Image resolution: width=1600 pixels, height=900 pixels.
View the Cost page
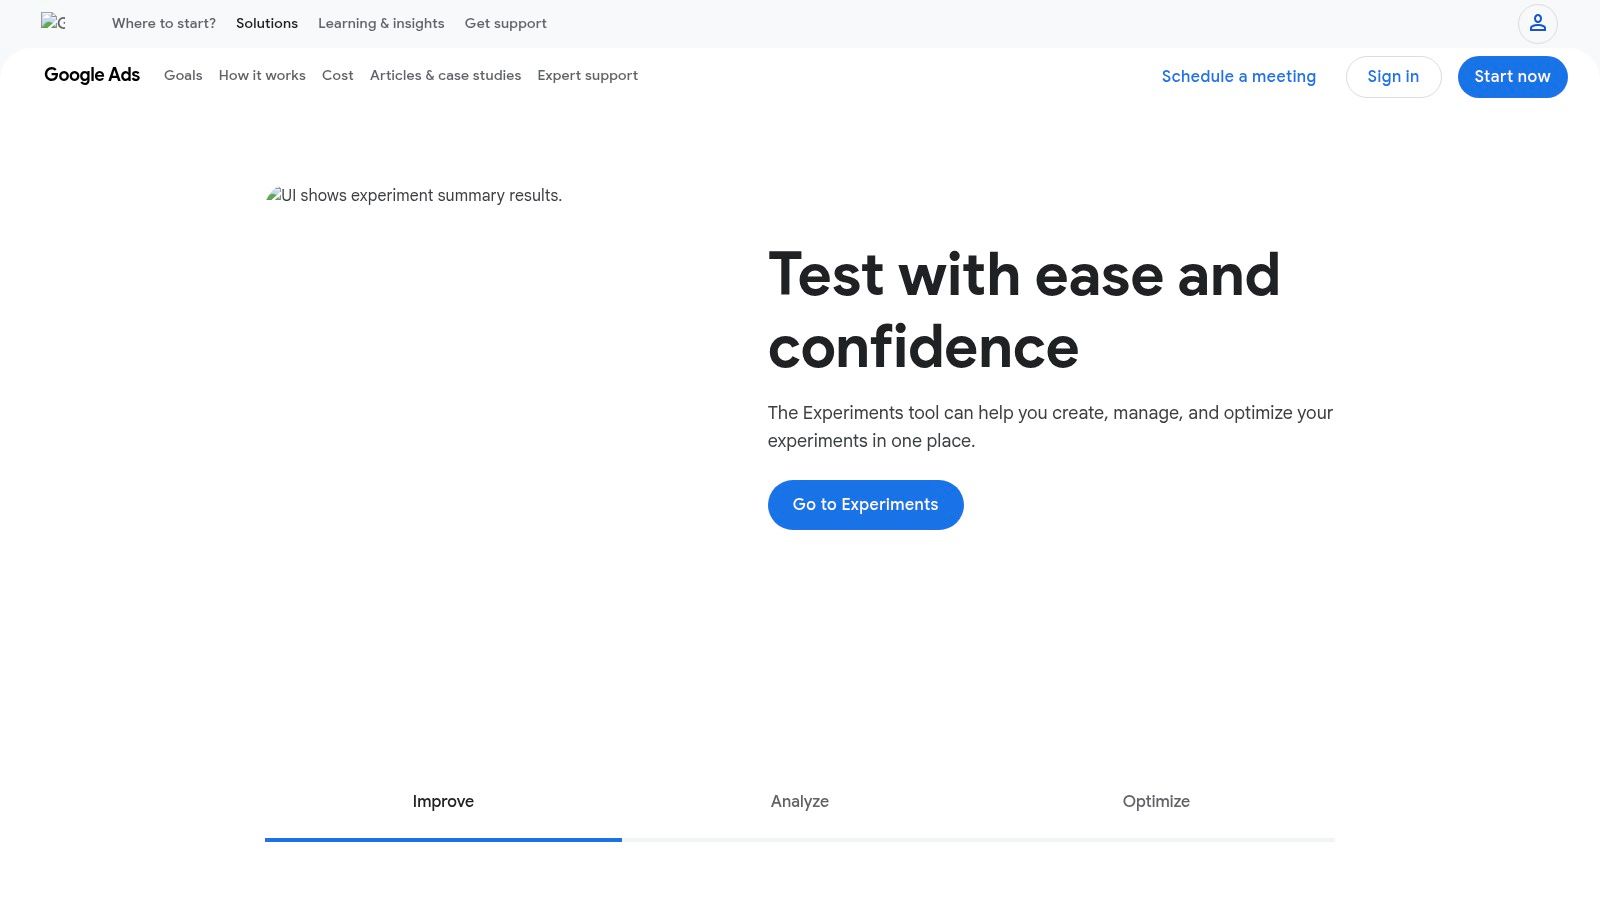click(x=337, y=76)
